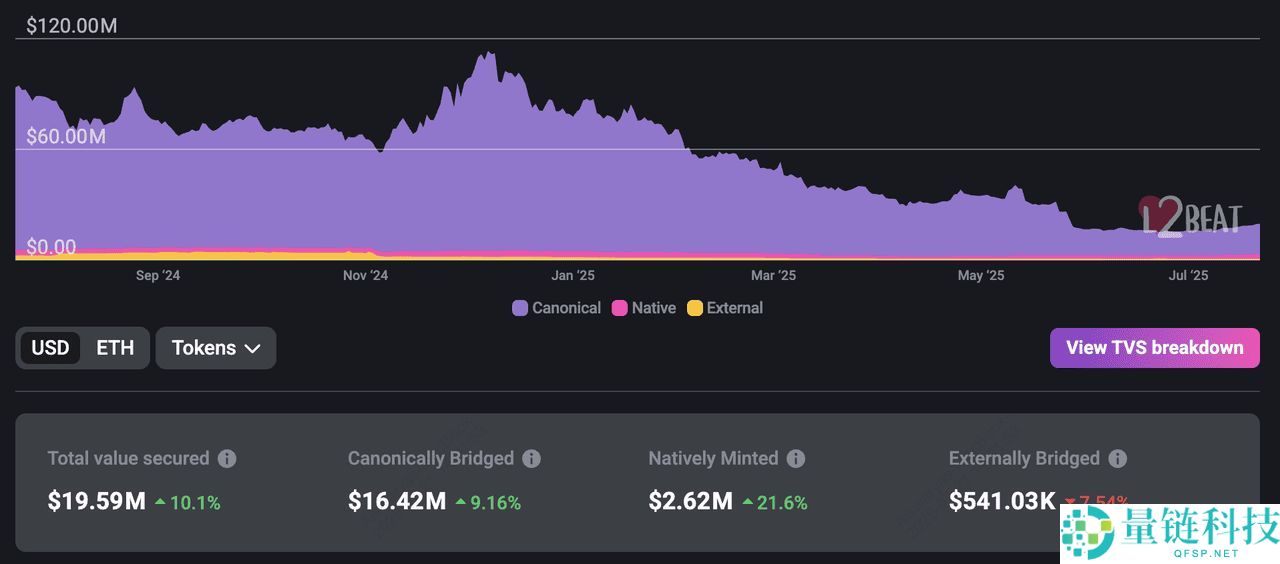Click info icon beside Total value secured
Image resolution: width=1280 pixels, height=564 pixels.
pyautogui.click(x=227, y=459)
